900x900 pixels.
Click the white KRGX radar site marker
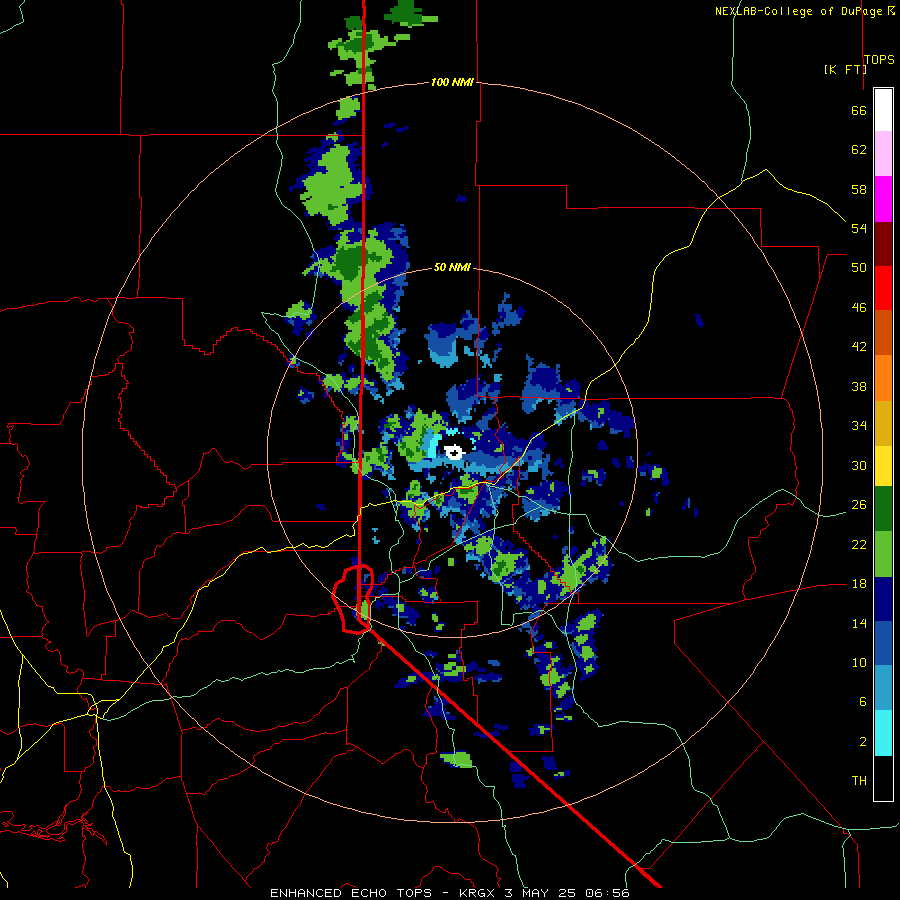coord(454,452)
